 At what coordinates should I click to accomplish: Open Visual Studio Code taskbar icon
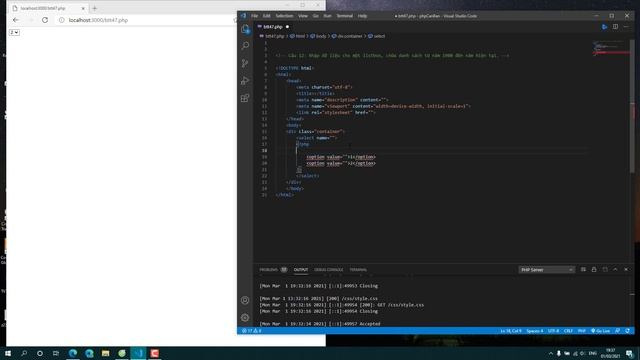(x=138, y=353)
